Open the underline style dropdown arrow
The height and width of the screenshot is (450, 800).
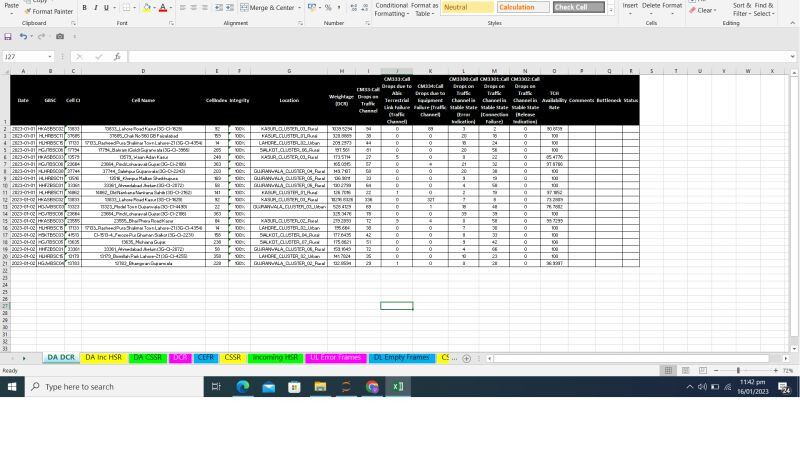(x=114, y=8)
